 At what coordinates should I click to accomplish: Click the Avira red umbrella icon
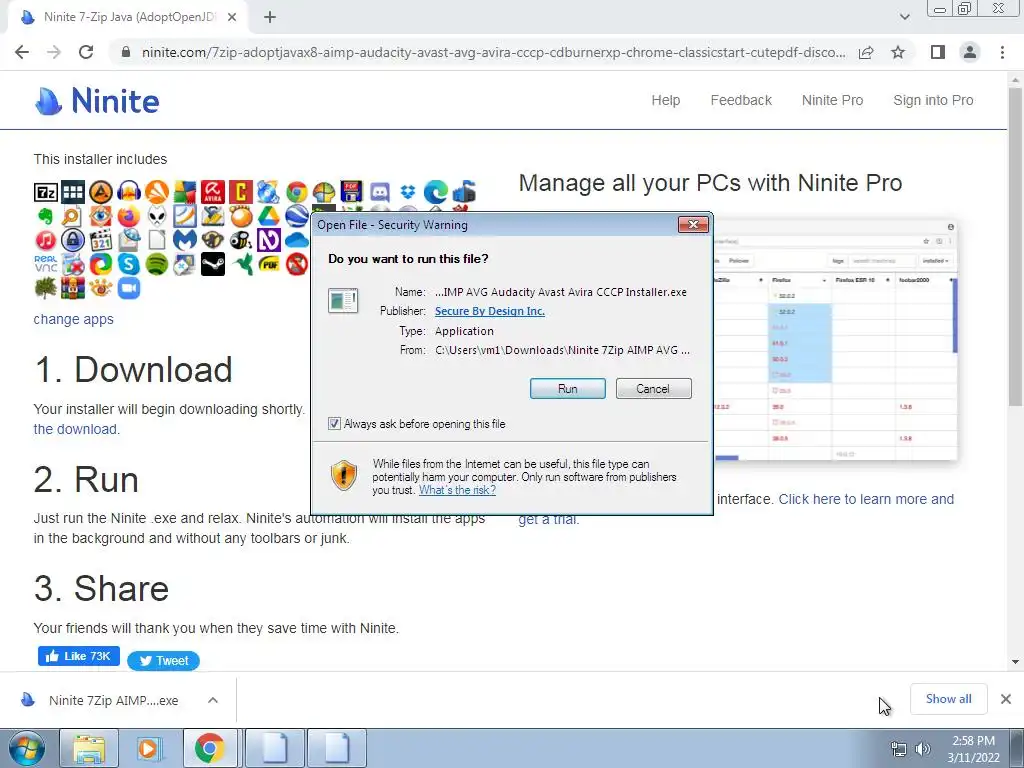point(213,192)
